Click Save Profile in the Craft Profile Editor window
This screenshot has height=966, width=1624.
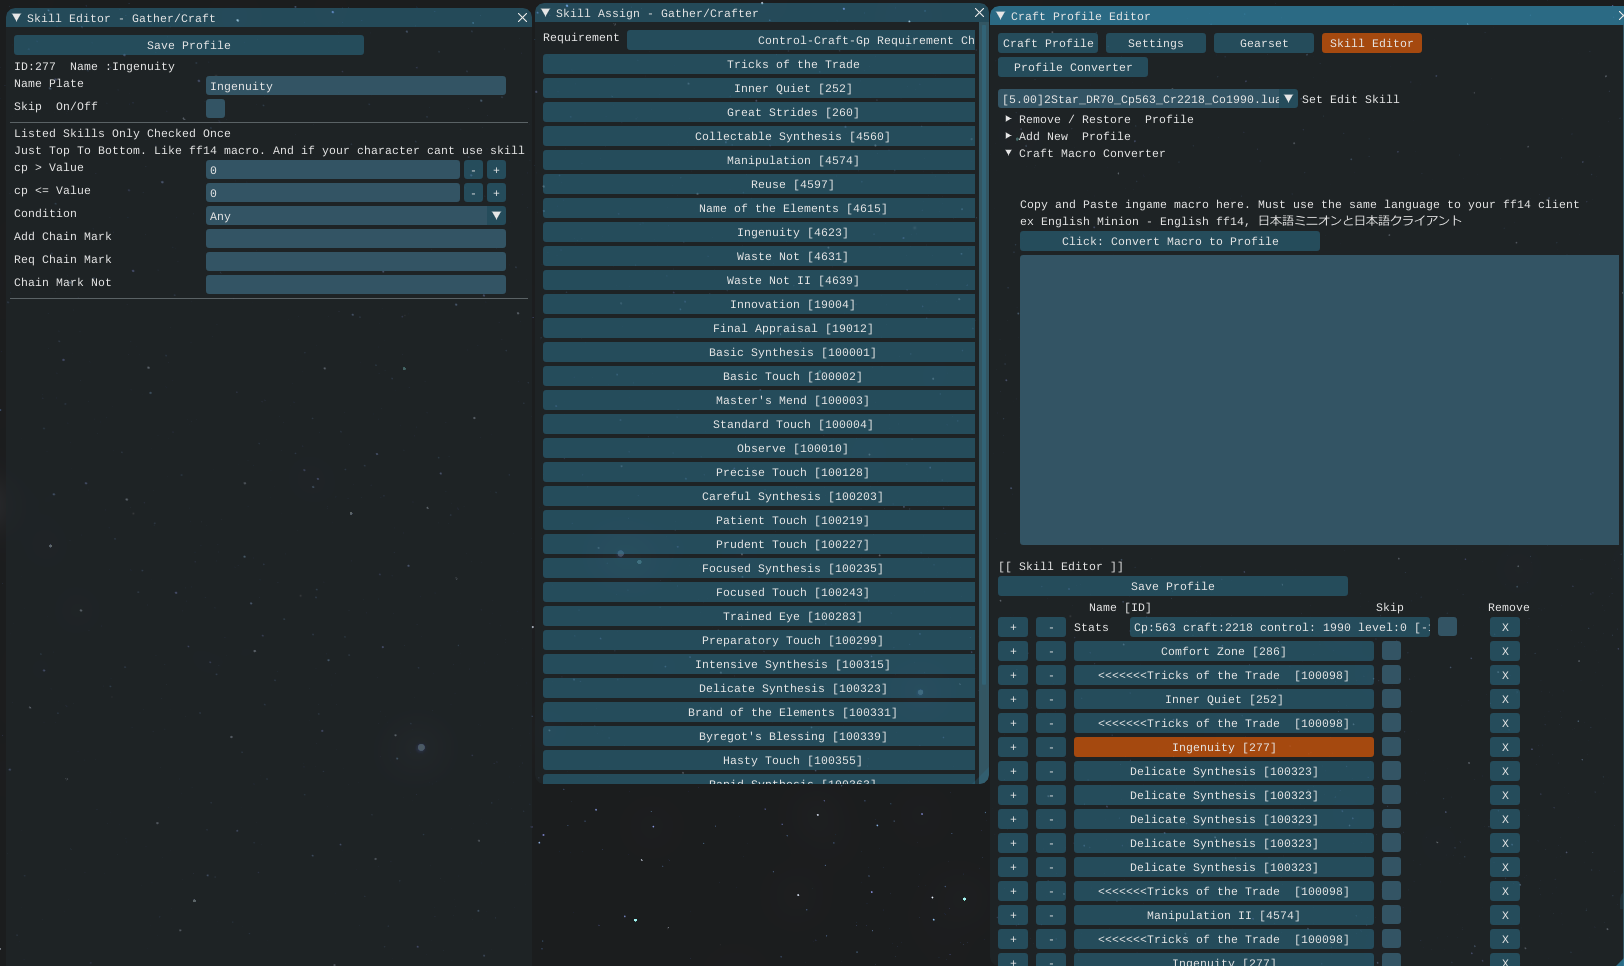[x=1173, y=586]
